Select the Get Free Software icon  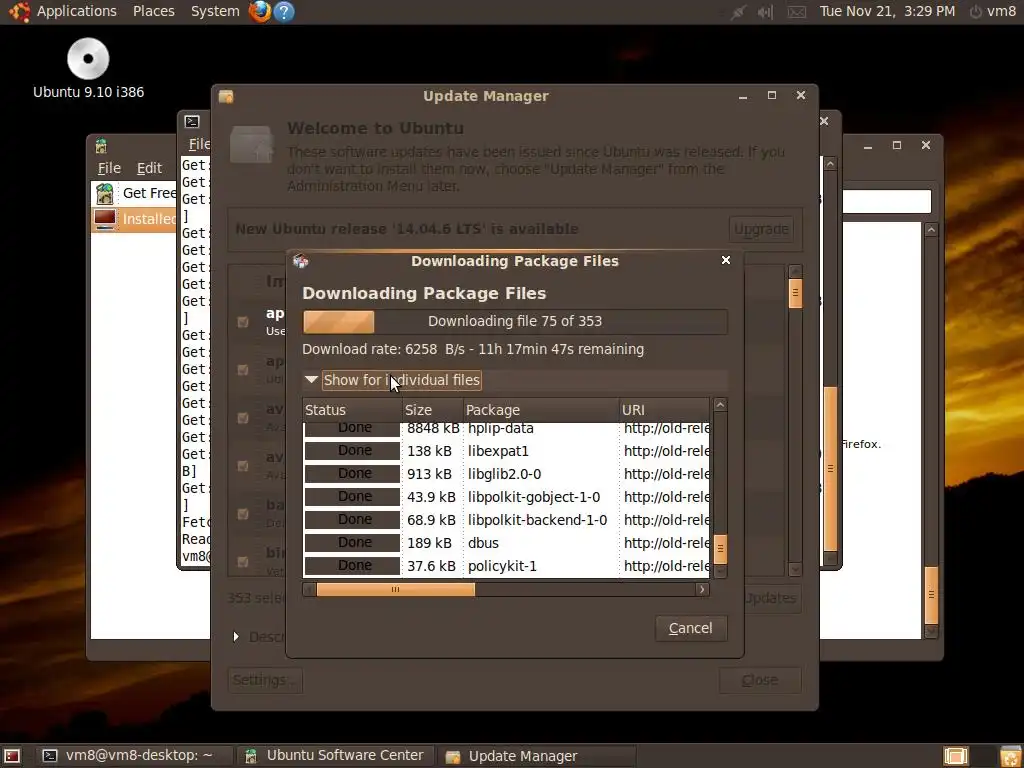point(105,193)
